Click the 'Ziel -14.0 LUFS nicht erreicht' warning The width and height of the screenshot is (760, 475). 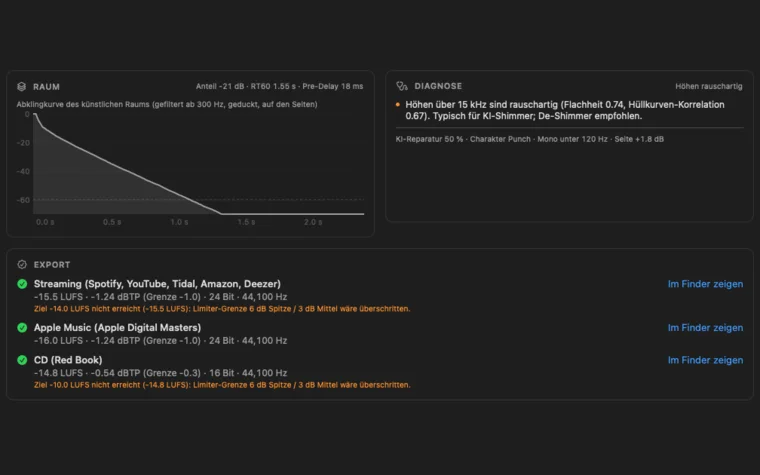(222, 309)
